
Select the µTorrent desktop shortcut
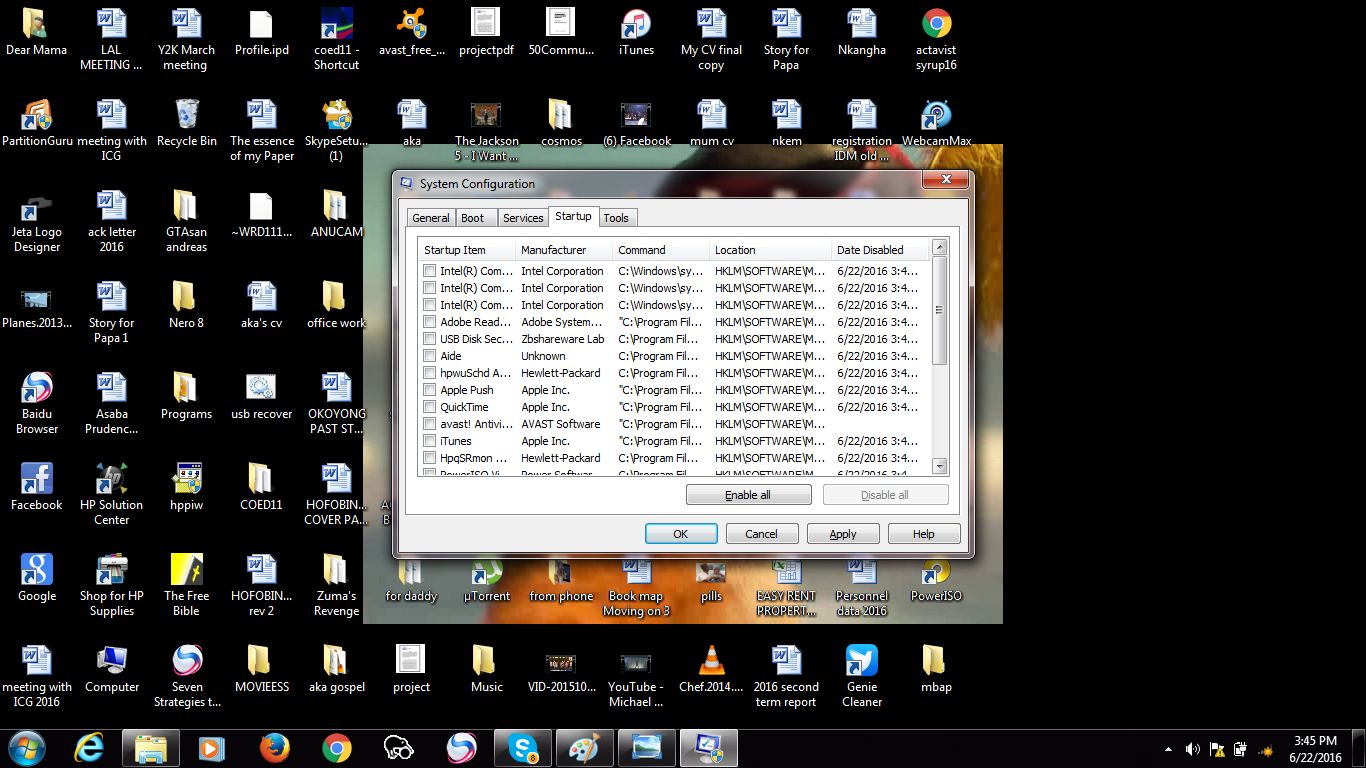tap(487, 579)
